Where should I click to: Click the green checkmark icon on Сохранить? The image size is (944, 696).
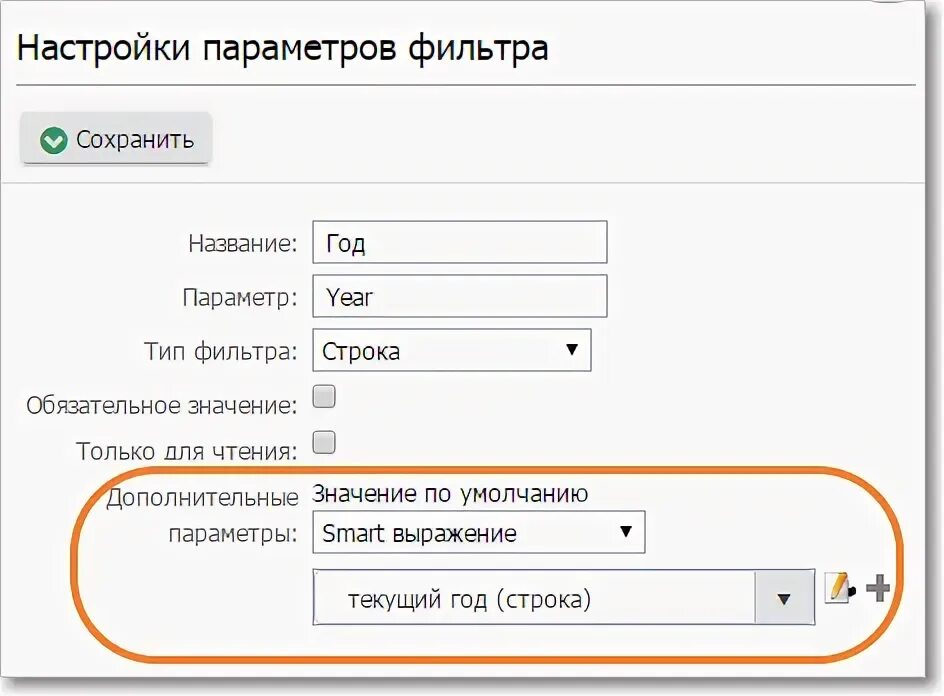point(54,140)
